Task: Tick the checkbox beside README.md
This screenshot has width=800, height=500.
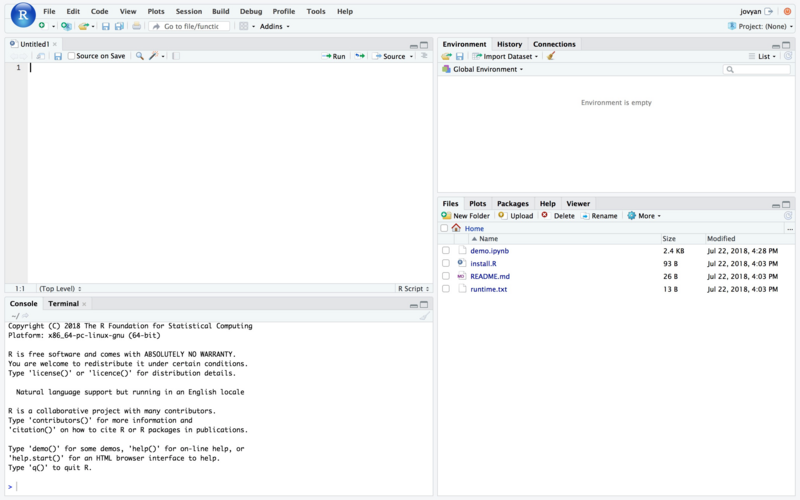Action: 446,276
